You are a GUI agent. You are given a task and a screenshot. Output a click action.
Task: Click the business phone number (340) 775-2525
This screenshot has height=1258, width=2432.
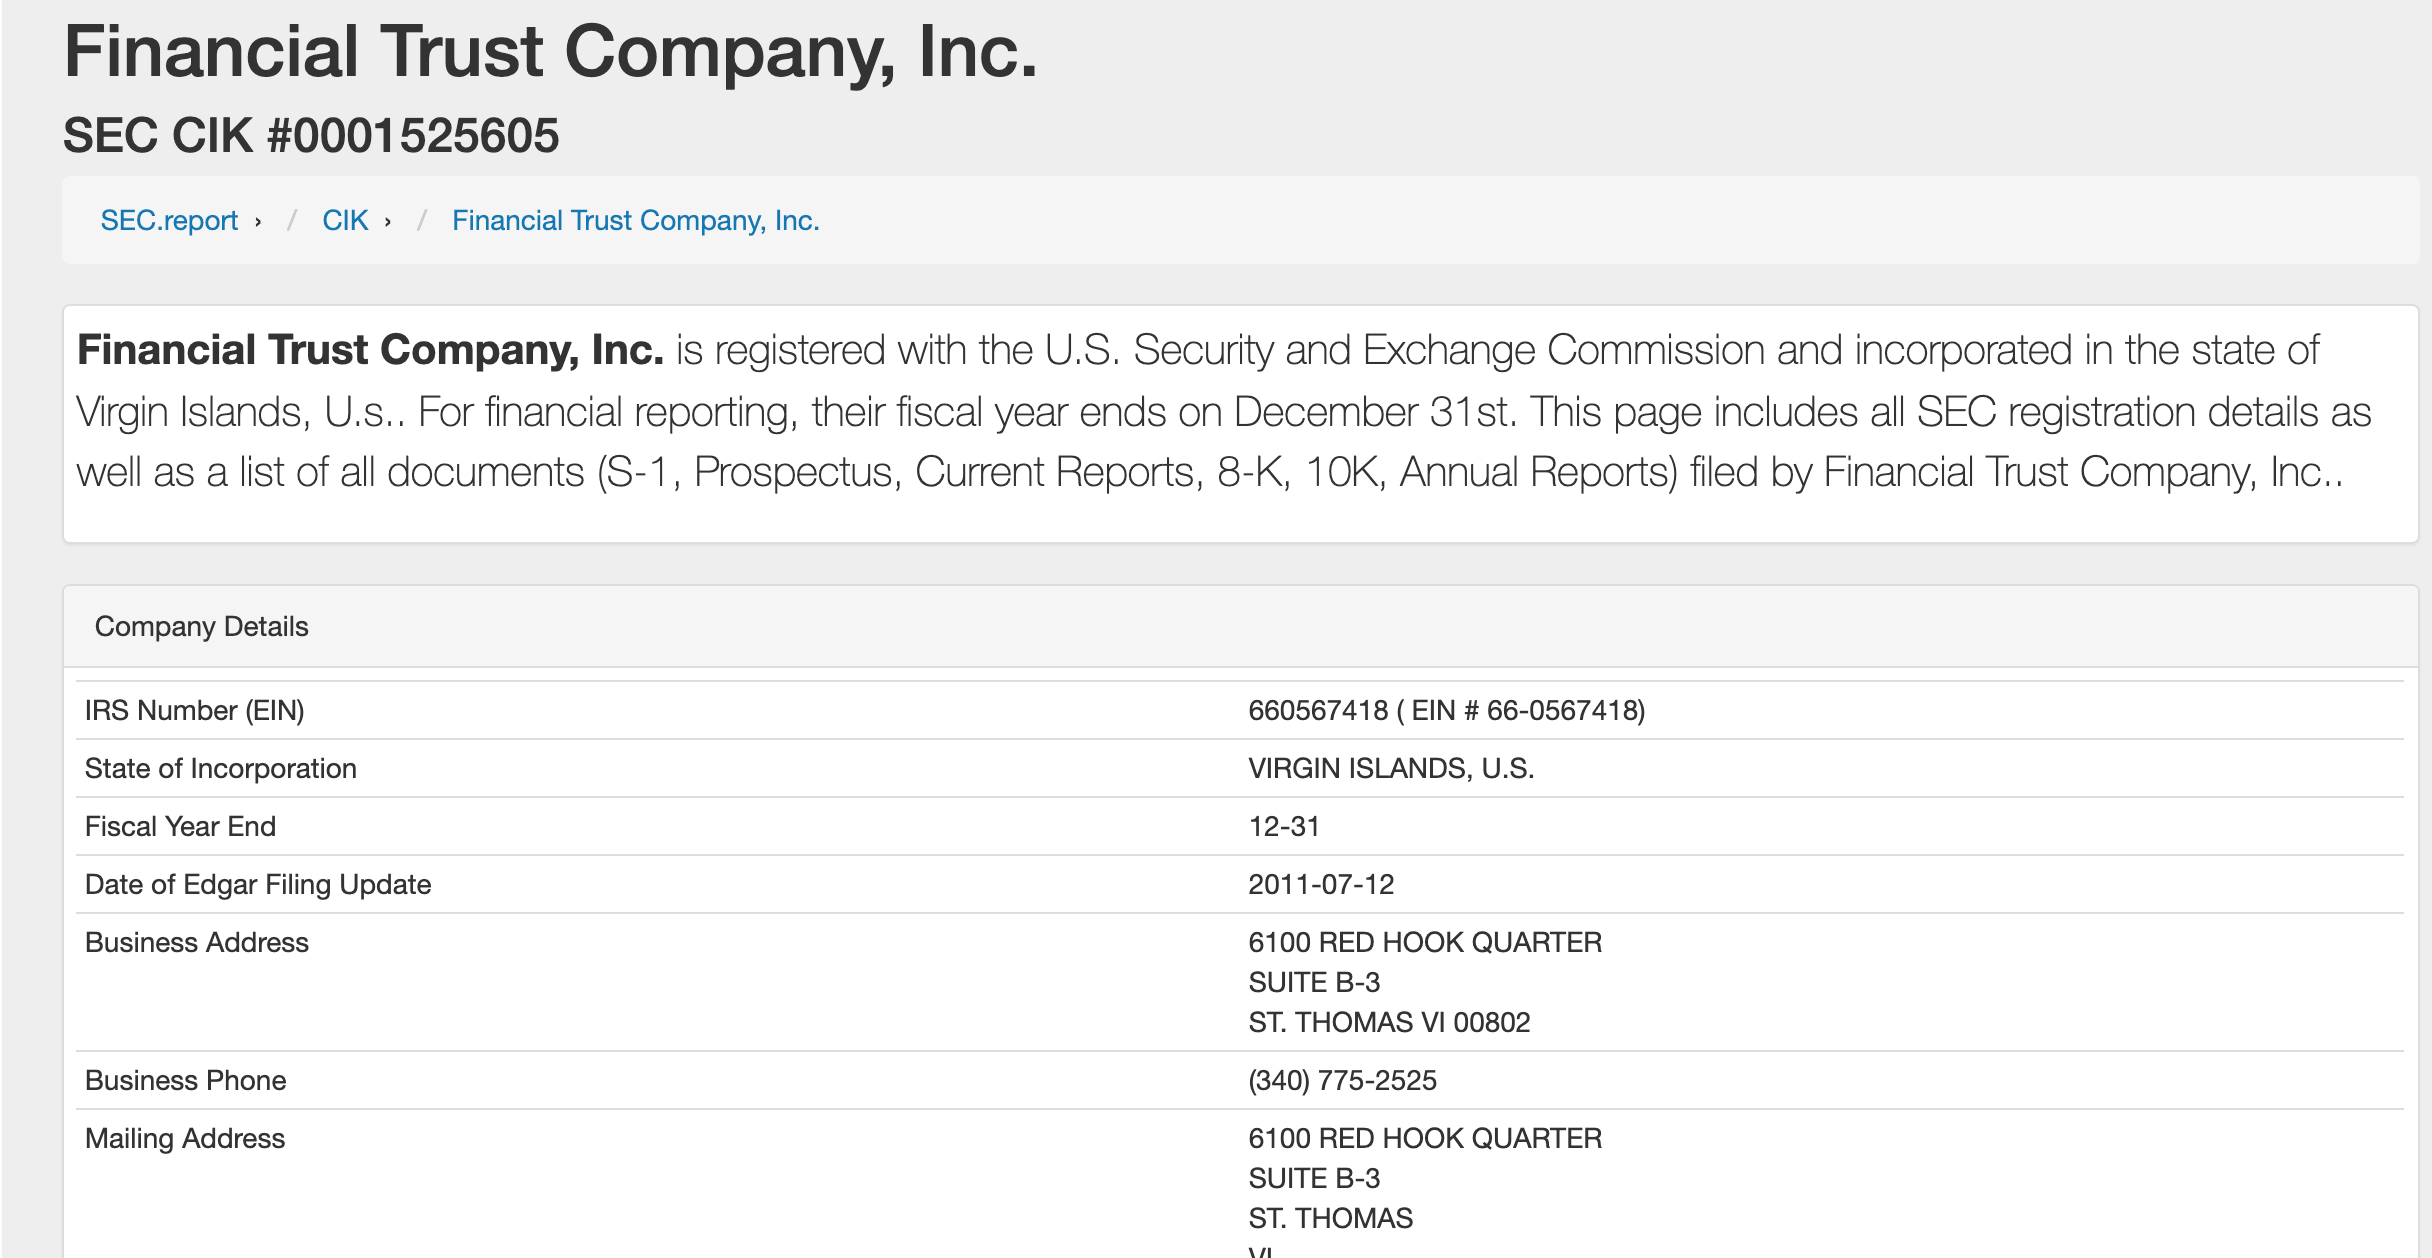coord(1342,1080)
